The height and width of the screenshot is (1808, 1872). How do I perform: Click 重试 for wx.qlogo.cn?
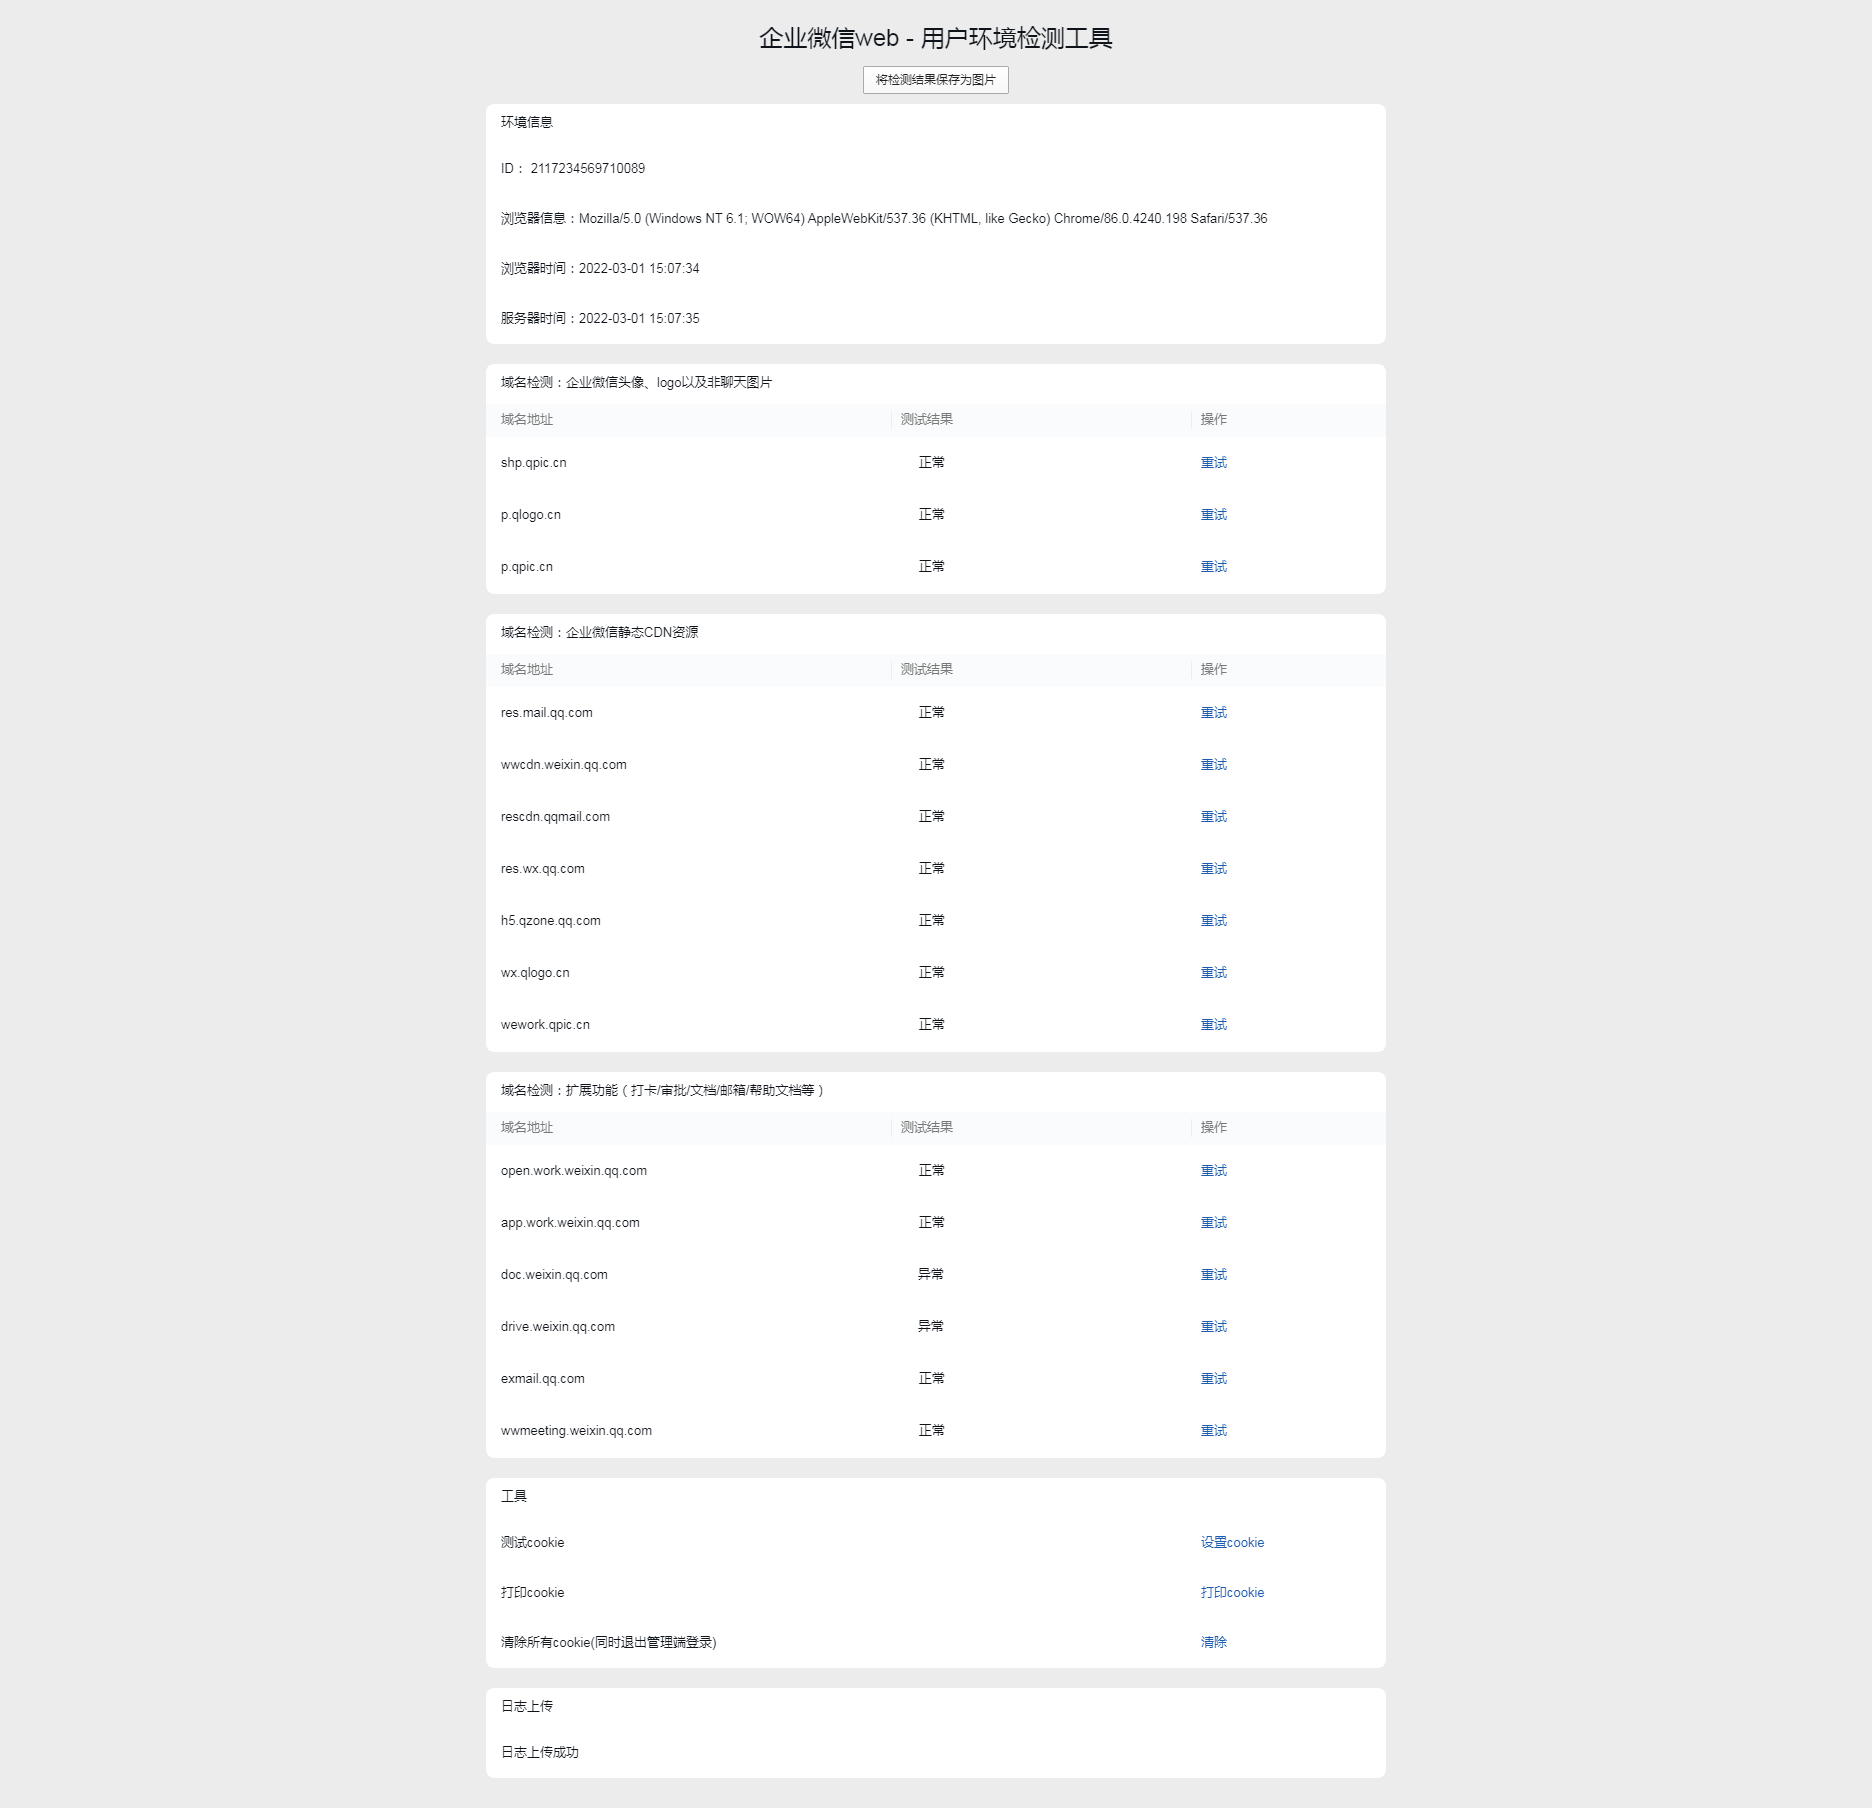(1213, 973)
